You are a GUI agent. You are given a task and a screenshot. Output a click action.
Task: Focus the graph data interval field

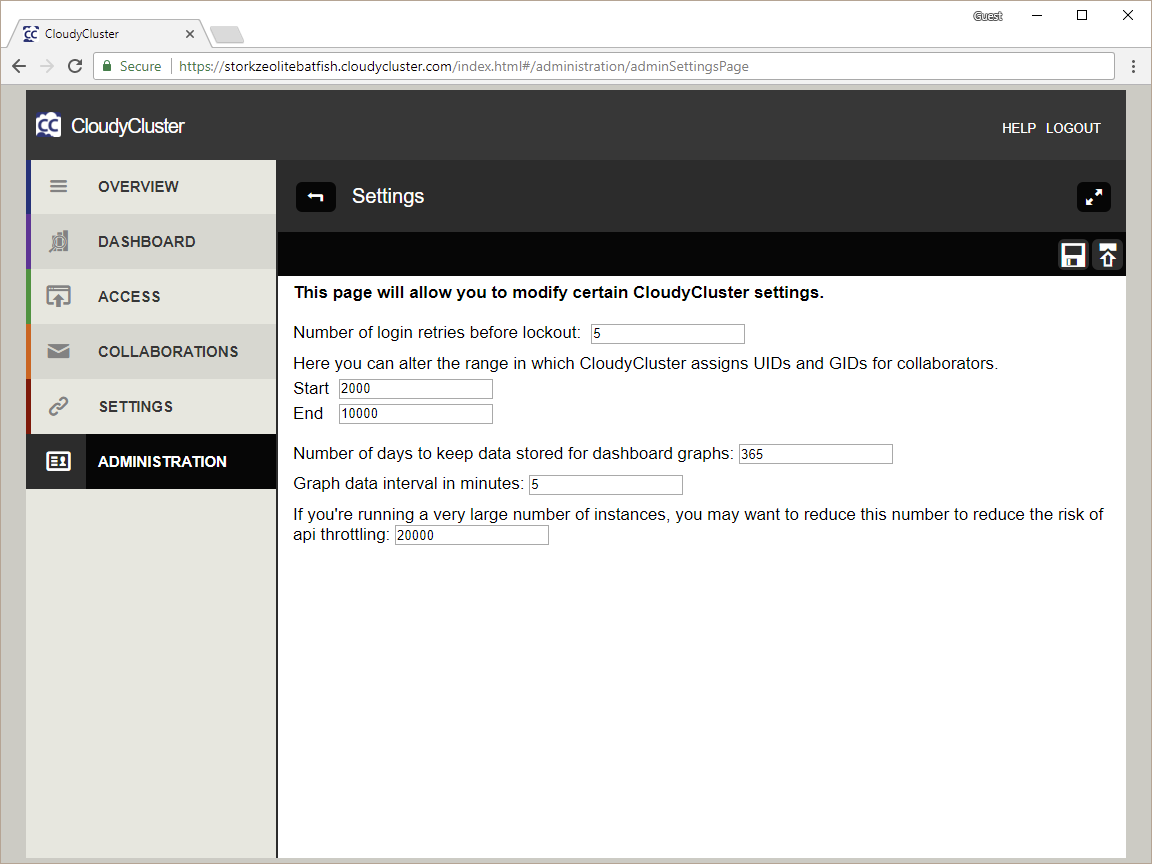pos(606,484)
